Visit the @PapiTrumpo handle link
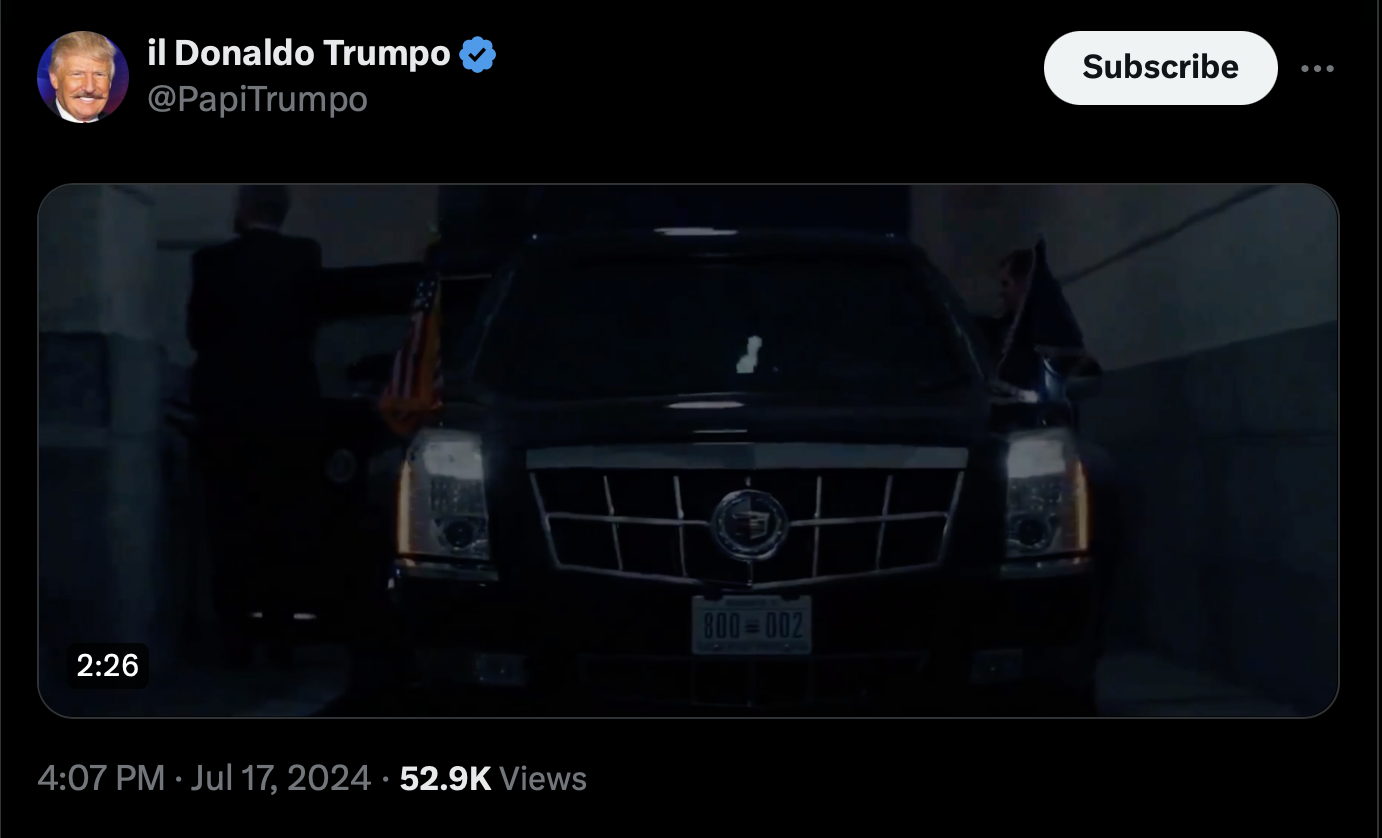The image size is (1382, 838). pos(257,99)
